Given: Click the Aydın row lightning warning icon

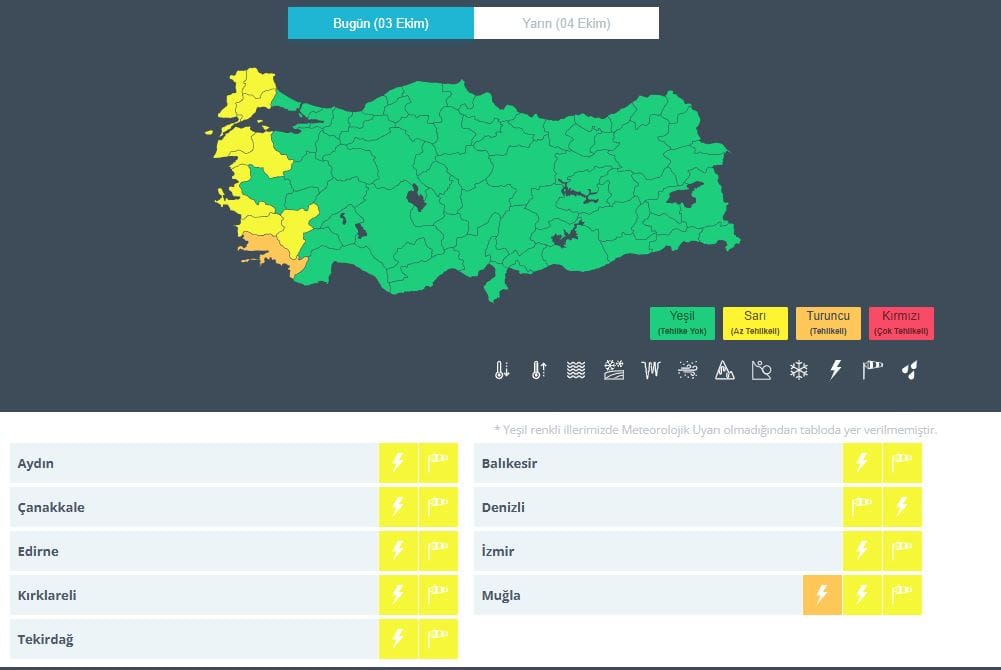Looking at the screenshot, I should (x=398, y=463).
